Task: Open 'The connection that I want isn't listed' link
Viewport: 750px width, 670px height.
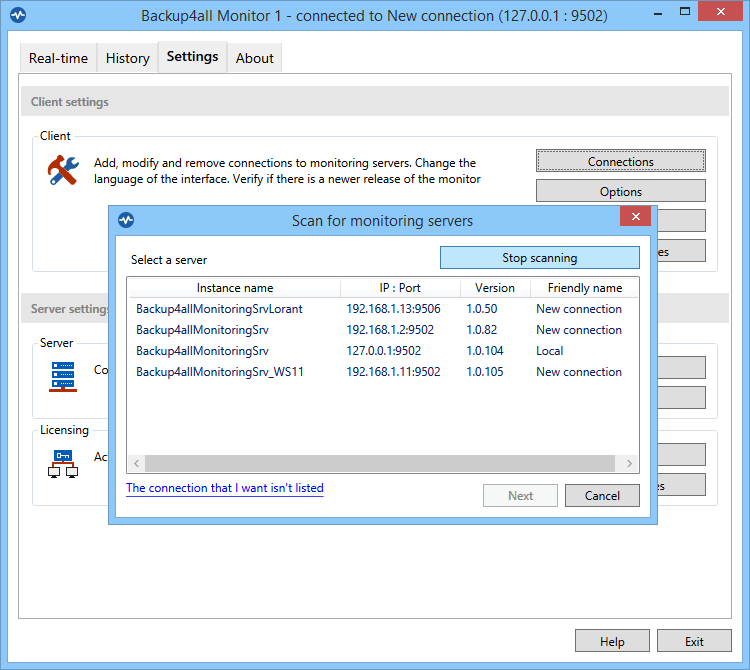Action: tap(225, 488)
